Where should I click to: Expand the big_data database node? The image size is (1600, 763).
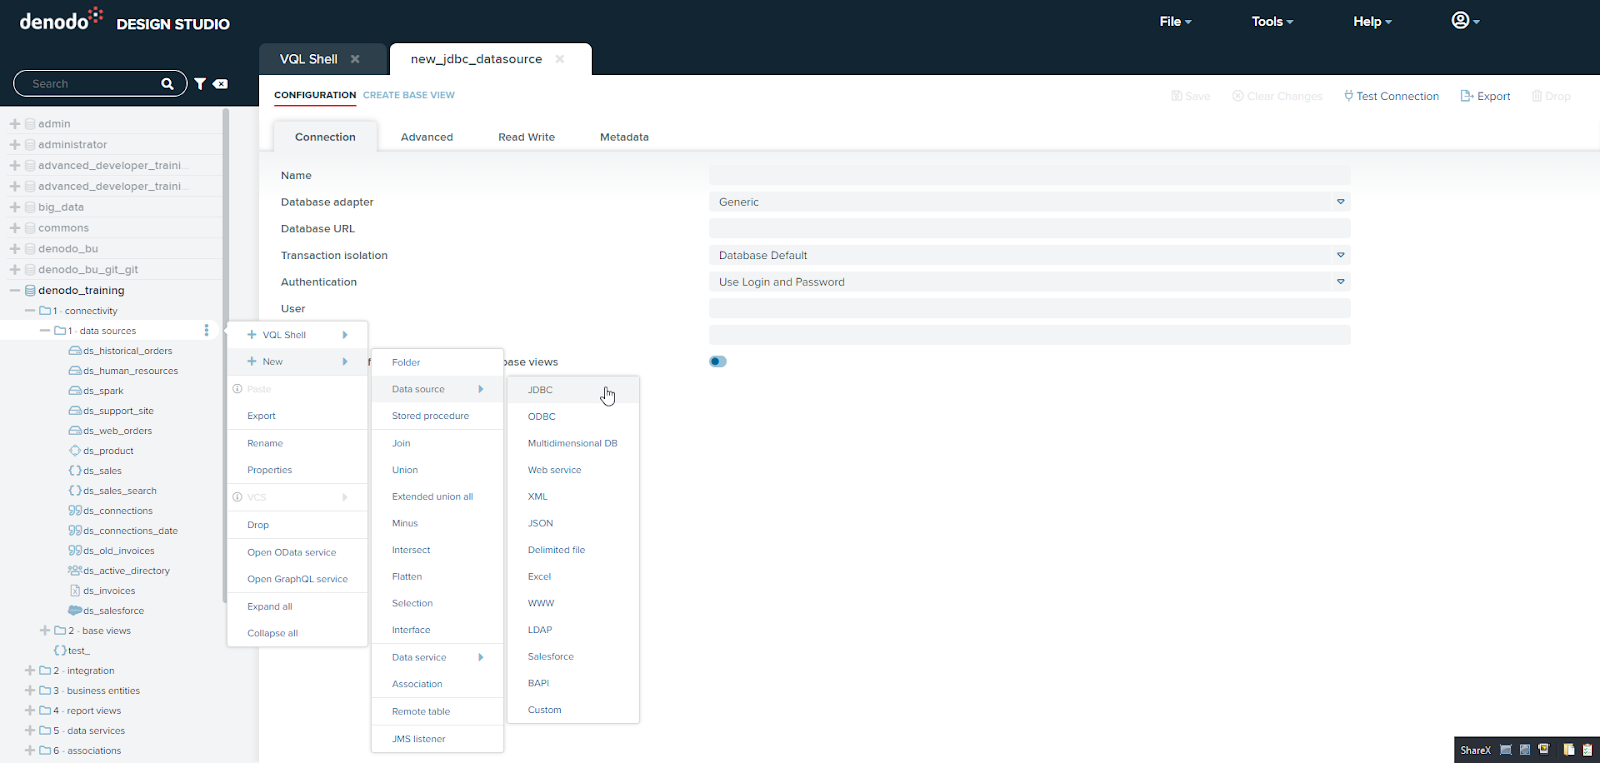15,207
